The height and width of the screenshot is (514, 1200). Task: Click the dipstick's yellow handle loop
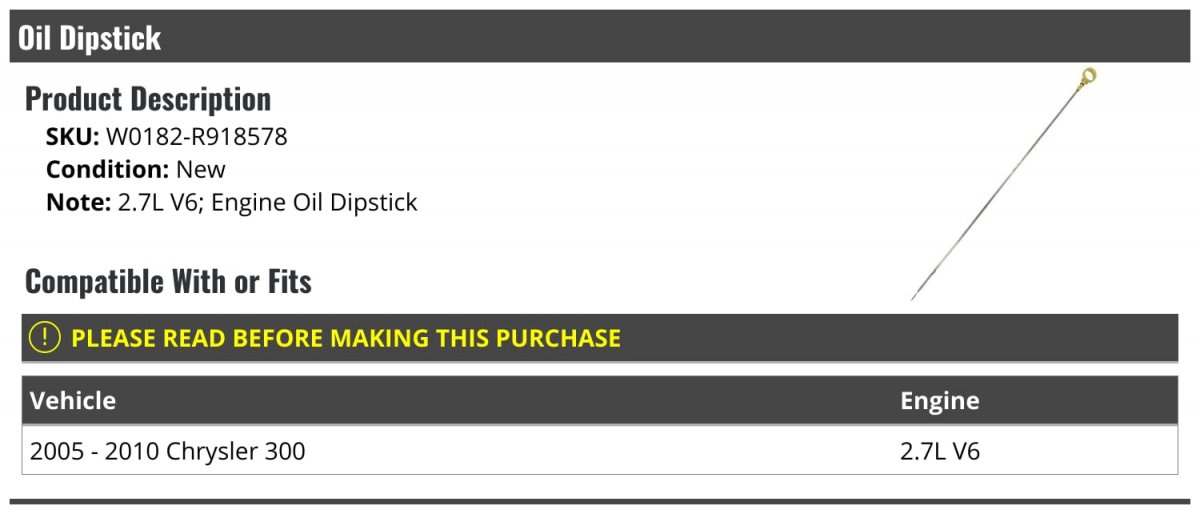pyautogui.click(x=1088, y=78)
